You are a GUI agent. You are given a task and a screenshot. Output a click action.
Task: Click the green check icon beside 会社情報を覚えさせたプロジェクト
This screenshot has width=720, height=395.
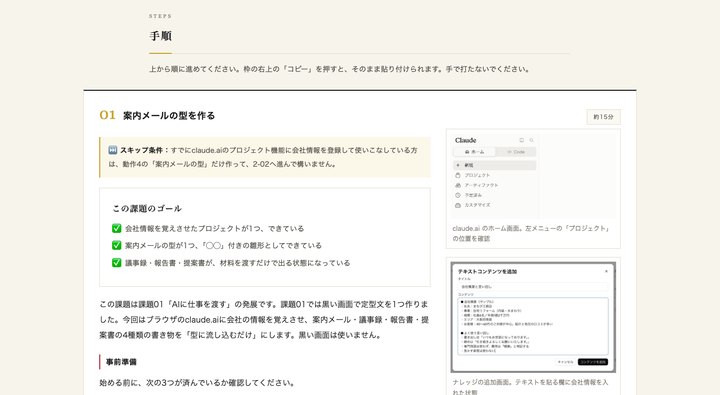coord(117,228)
